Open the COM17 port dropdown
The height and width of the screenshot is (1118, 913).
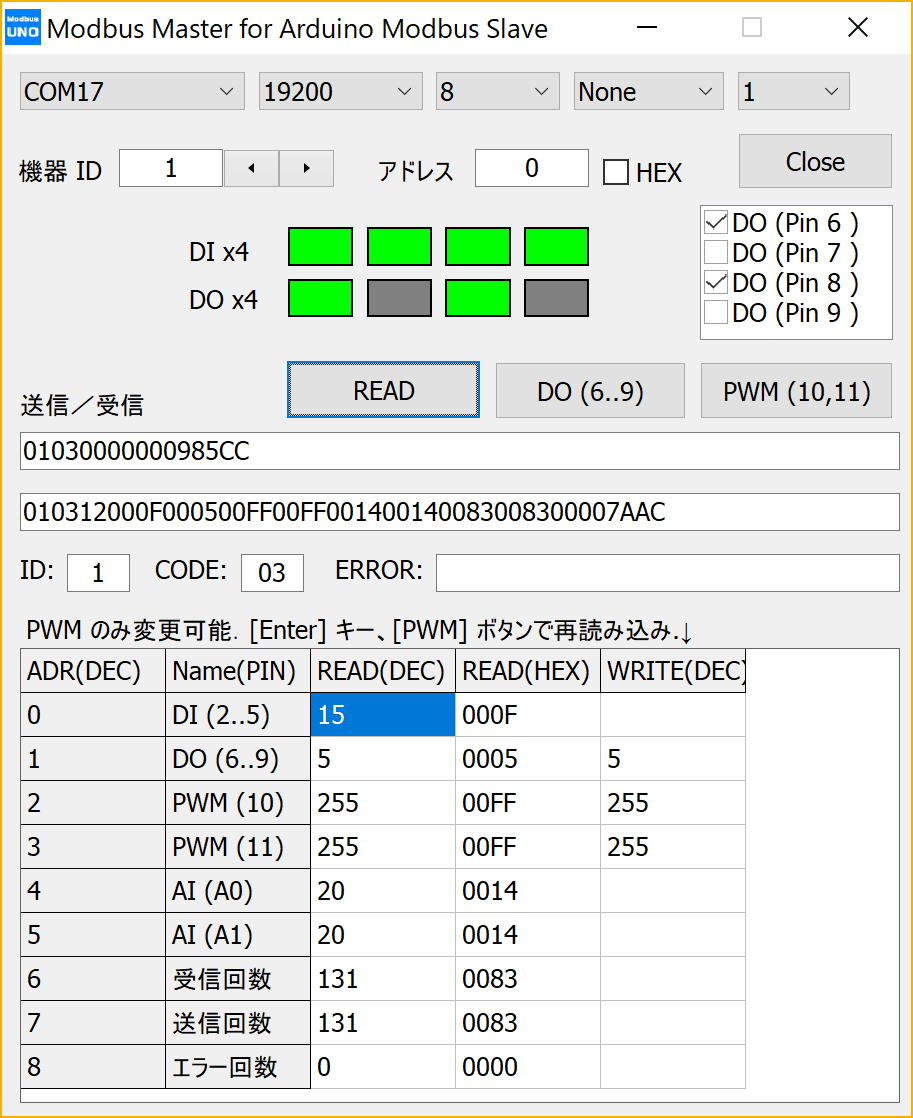(x=132, y=91)
